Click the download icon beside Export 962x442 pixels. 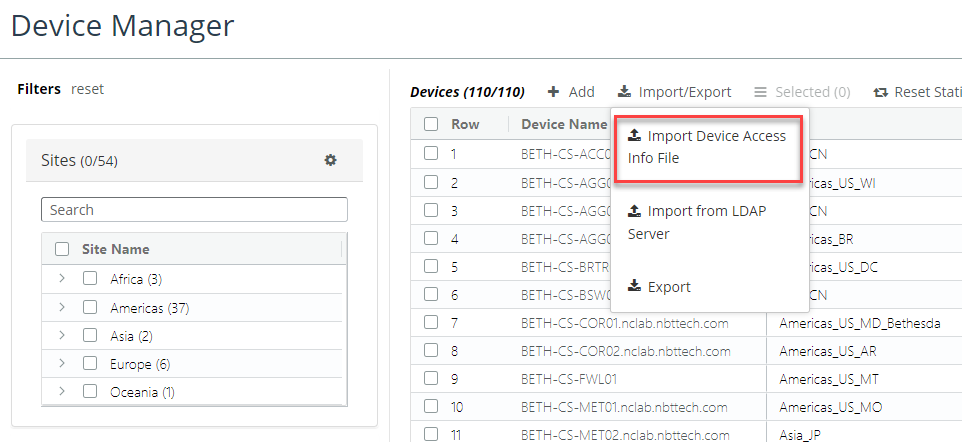click(x=634, y=287)
